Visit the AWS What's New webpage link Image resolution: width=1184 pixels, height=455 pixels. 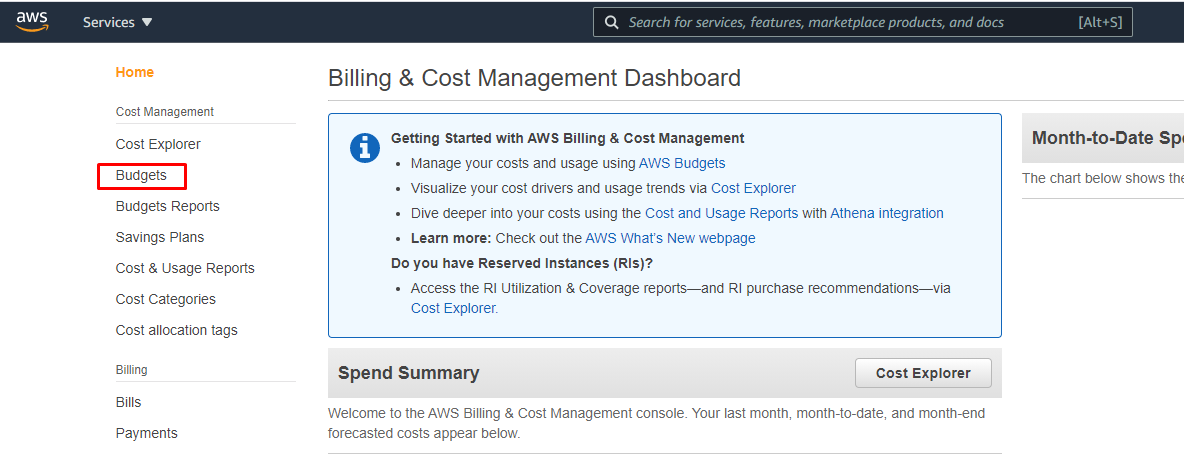pos(670,238)
